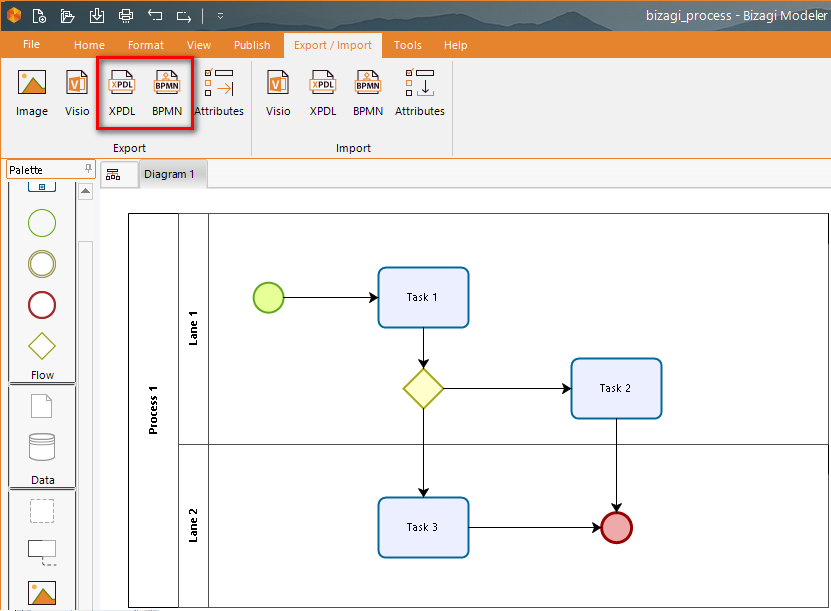Open a file using quick access folder icon
831x611 pixels.
pyautogui.click(x=67, y=16)
